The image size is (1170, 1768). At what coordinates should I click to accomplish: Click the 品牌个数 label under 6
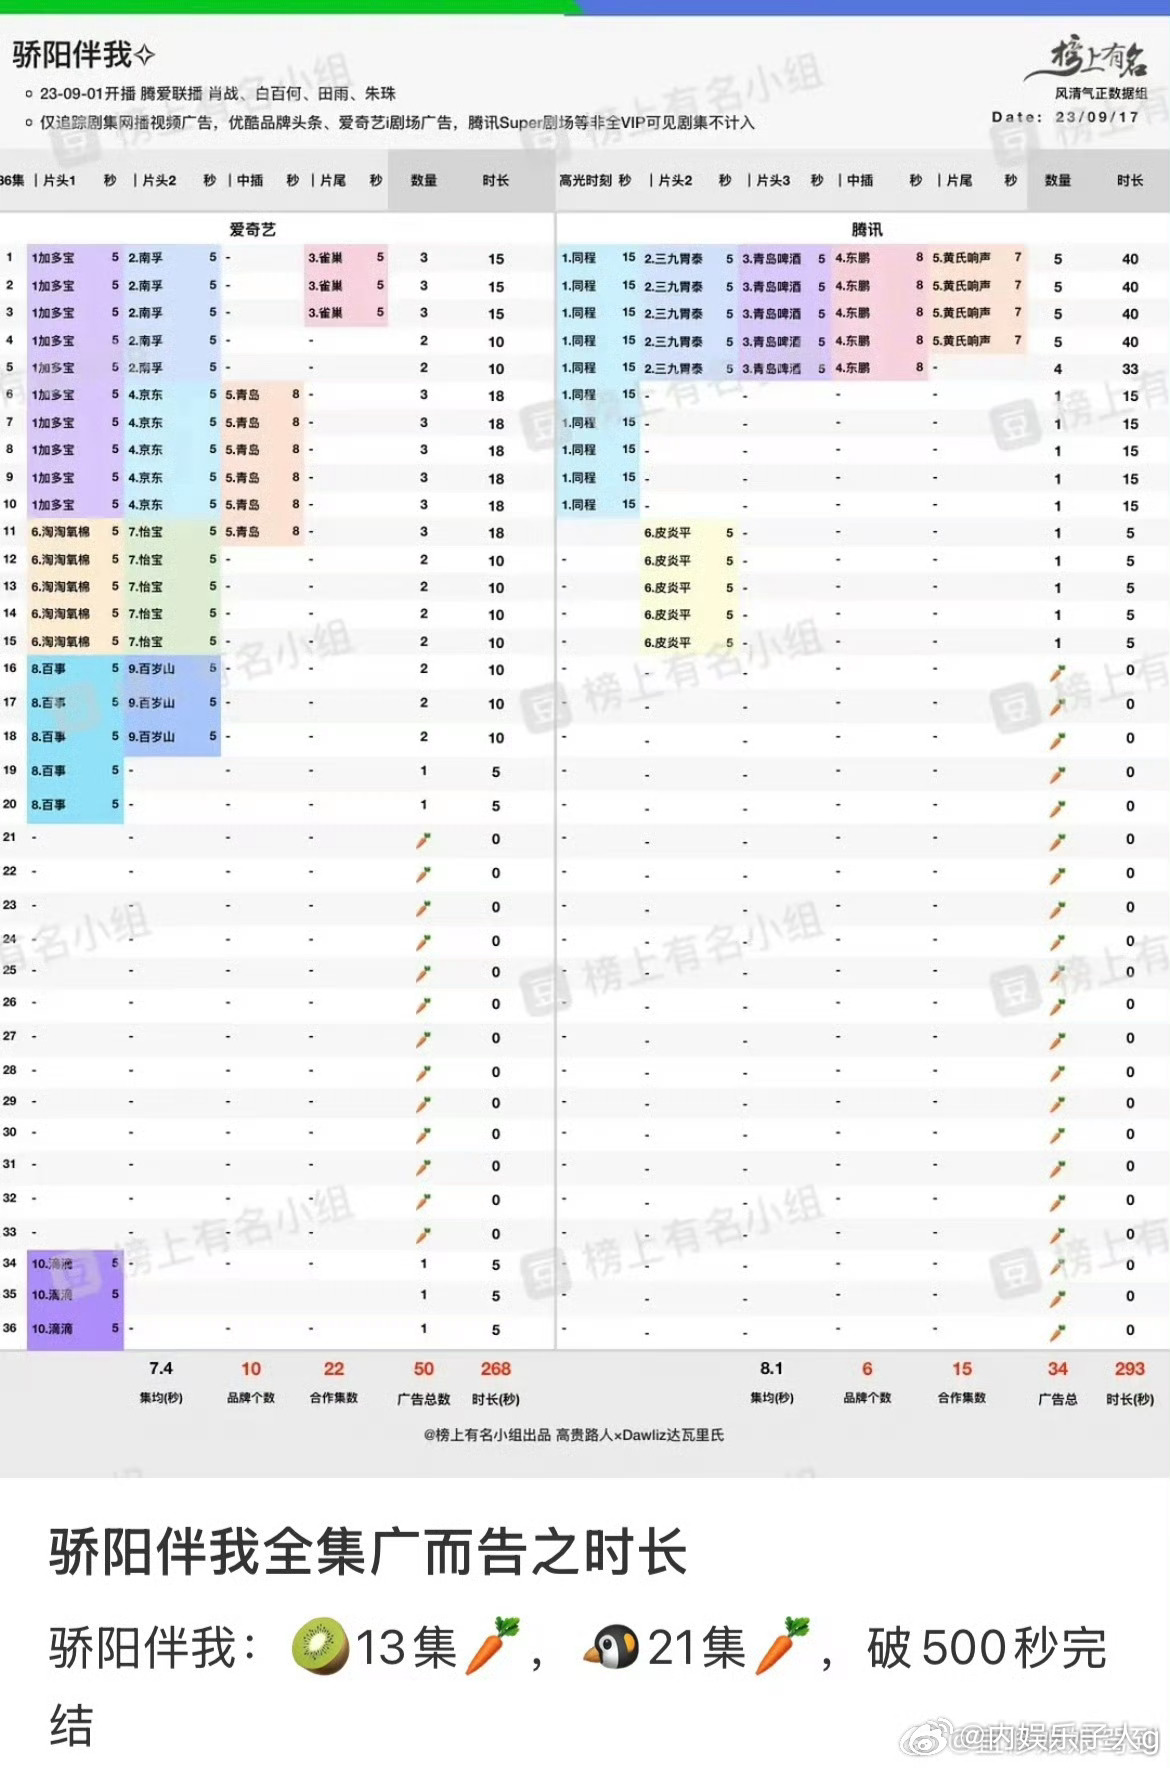point(867,1398)
